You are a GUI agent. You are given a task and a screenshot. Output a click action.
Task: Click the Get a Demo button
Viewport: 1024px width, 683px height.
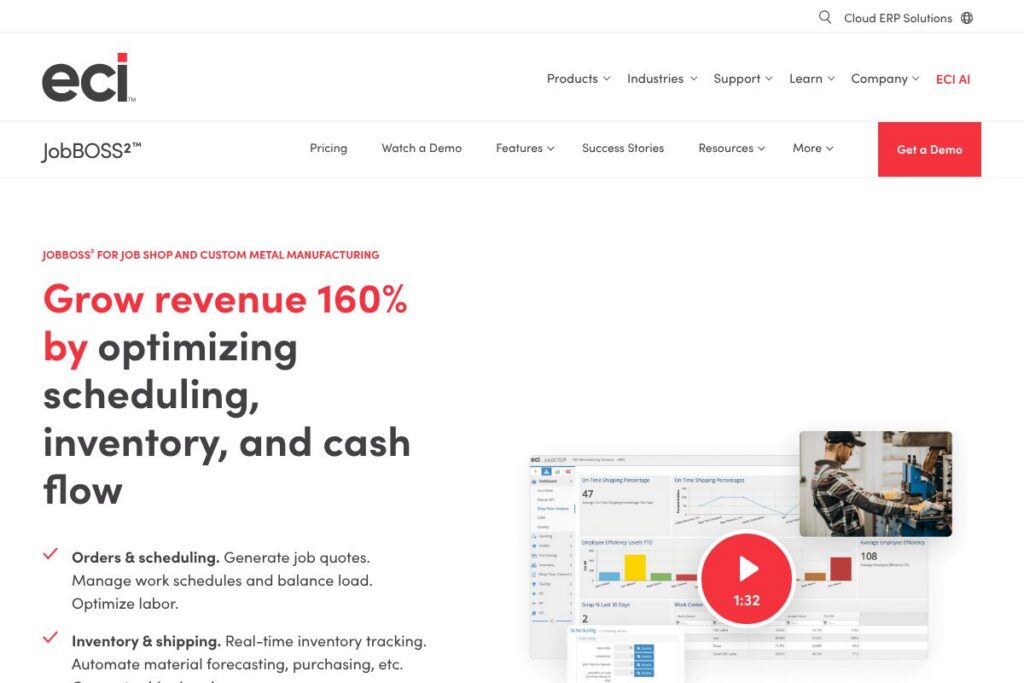[x=929, y=149]
